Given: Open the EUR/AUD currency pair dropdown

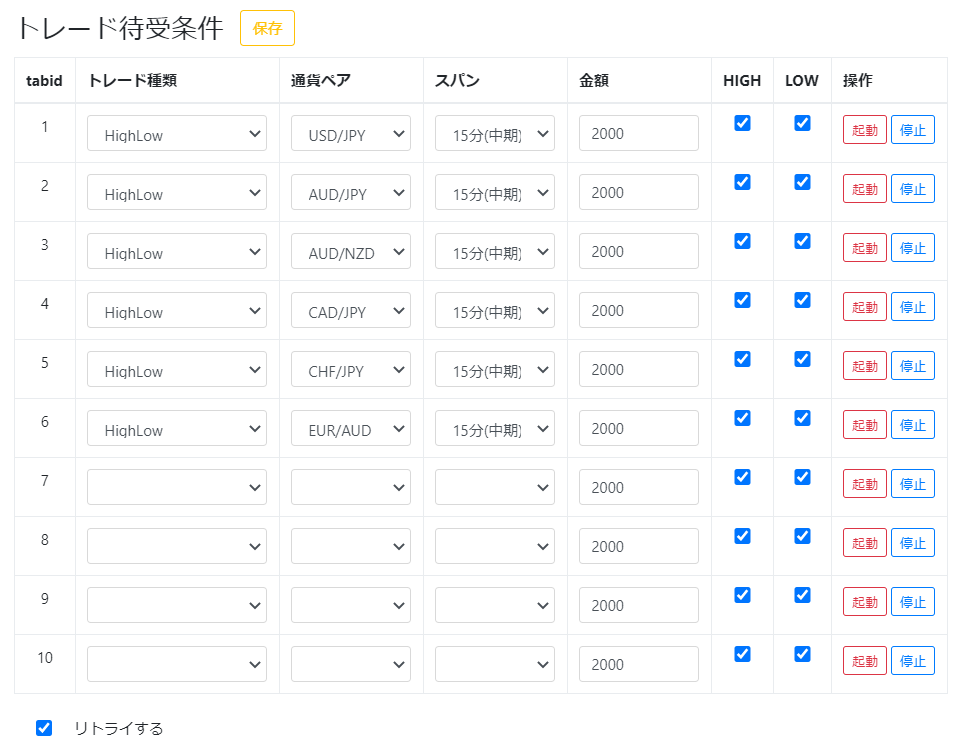Looking at the screenshot, I should (351, 429).
